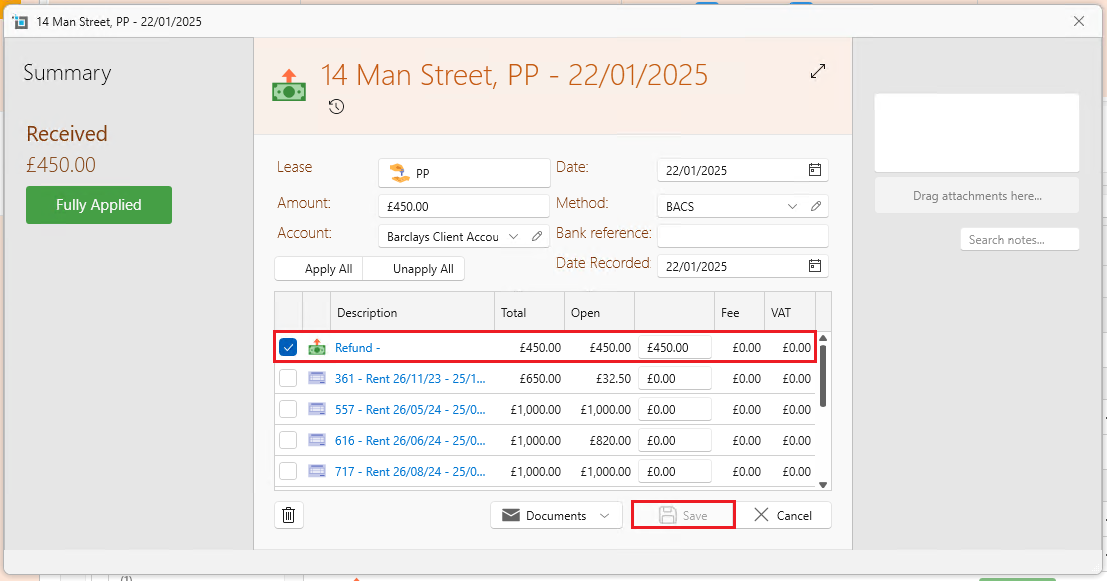Screen dimensions: 1107x581
Task: Click the Apply All button
Action: (x=319, y=269)
